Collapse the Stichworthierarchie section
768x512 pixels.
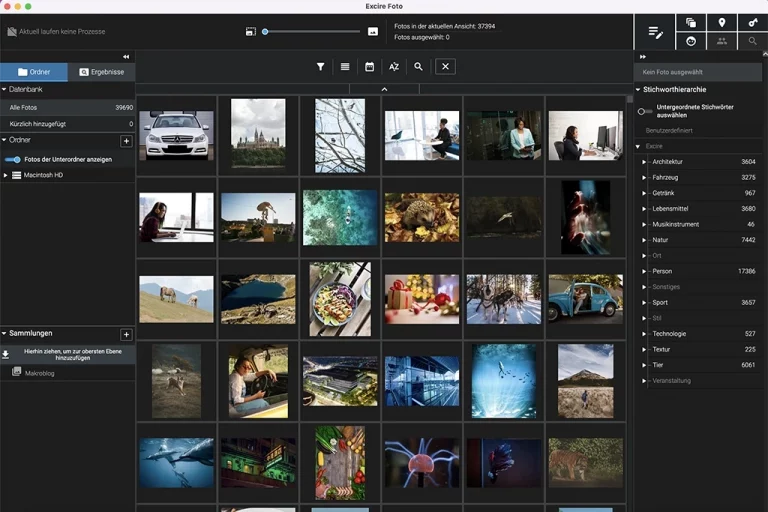coord(638,89)
